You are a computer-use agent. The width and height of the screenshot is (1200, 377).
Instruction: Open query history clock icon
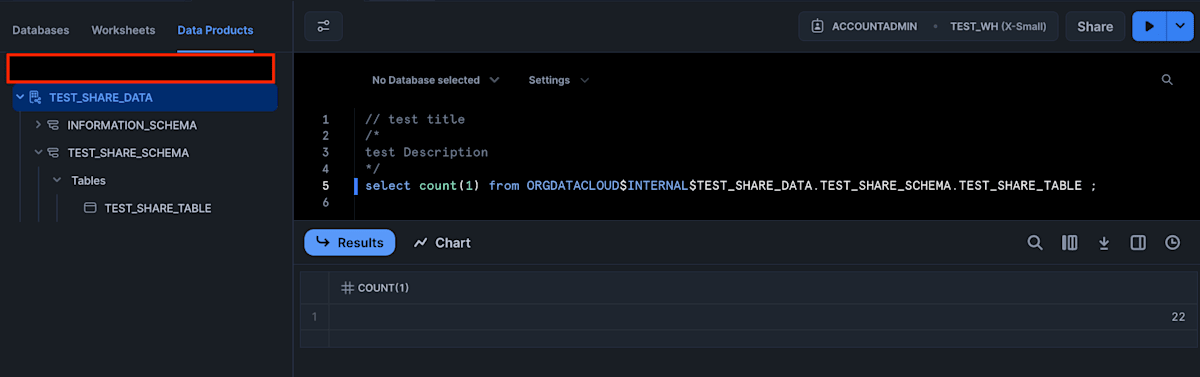[1173, 243]
